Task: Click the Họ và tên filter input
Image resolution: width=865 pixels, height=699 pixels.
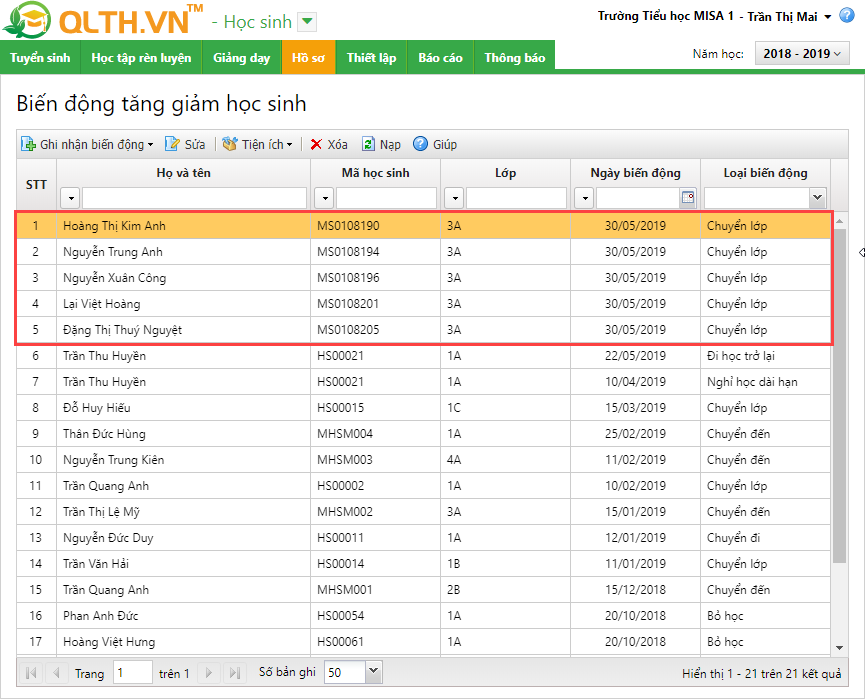Action: coord(194,198)
